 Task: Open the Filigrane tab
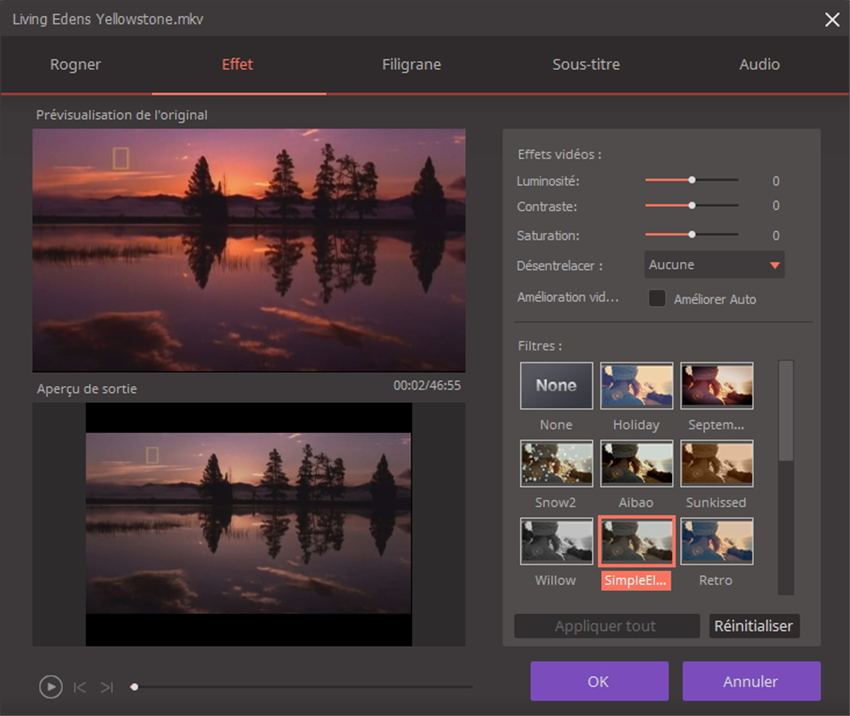coord(411,64)
